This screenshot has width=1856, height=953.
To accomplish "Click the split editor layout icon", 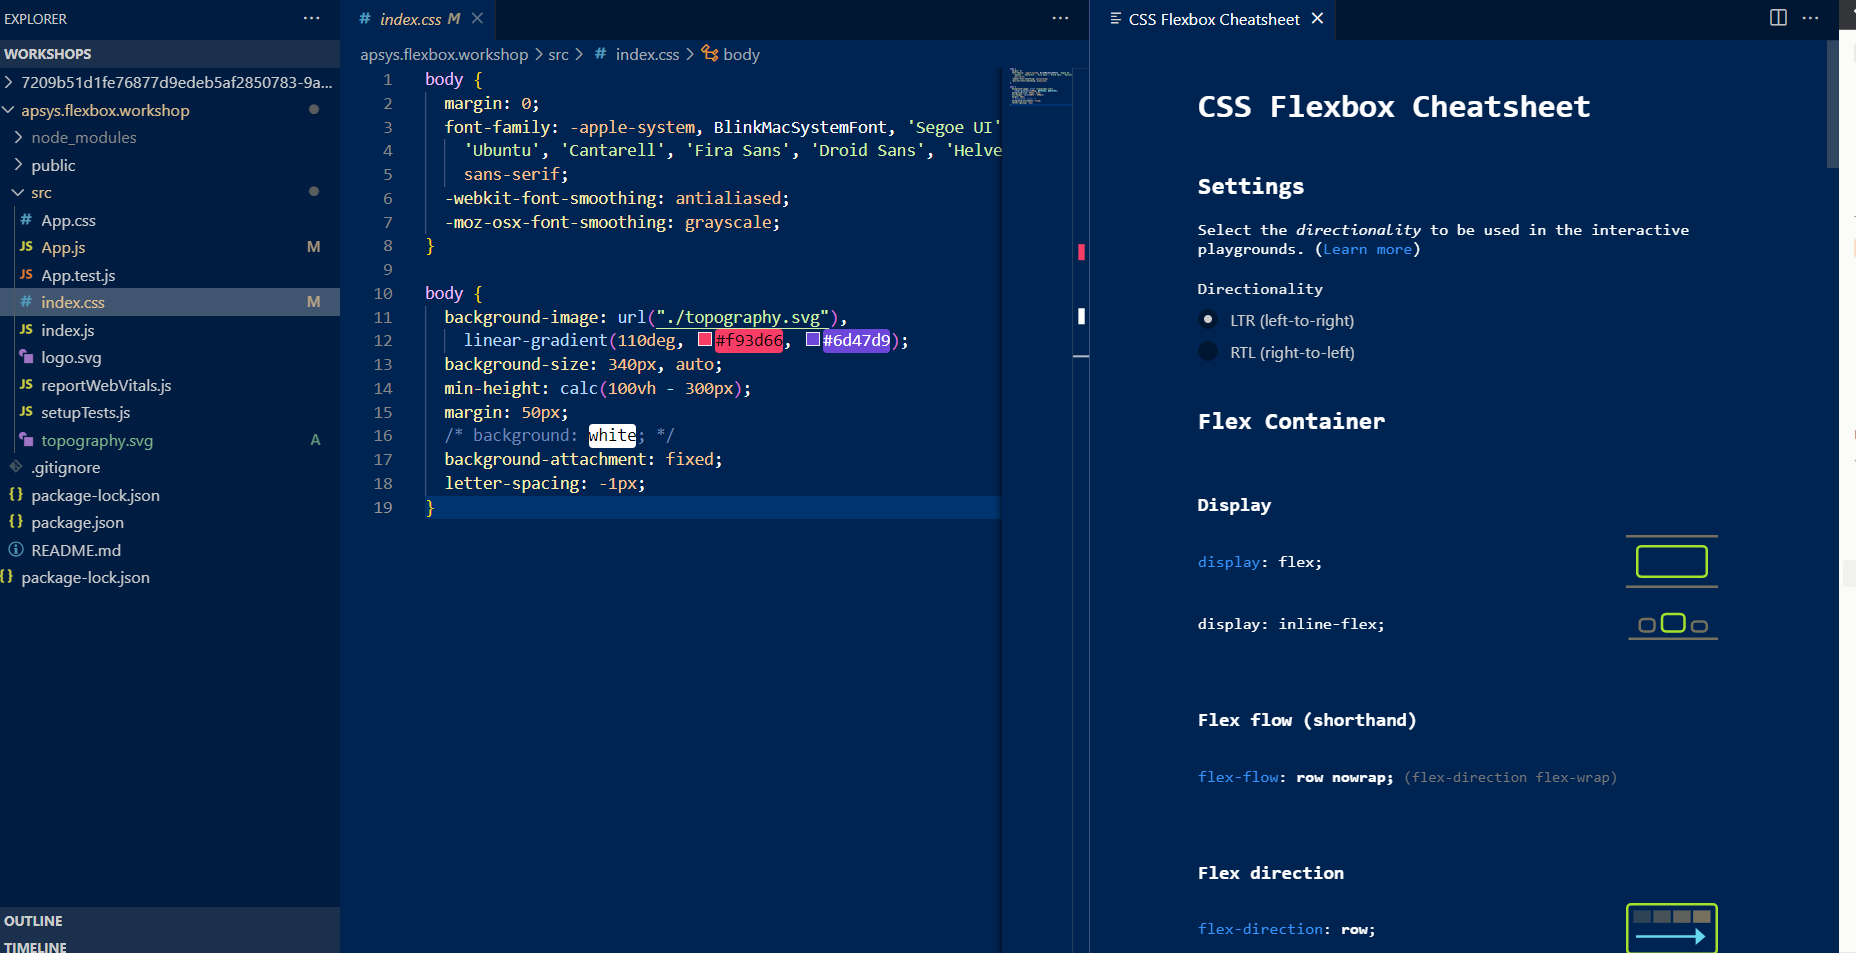I will click(x=1778, y=18).
